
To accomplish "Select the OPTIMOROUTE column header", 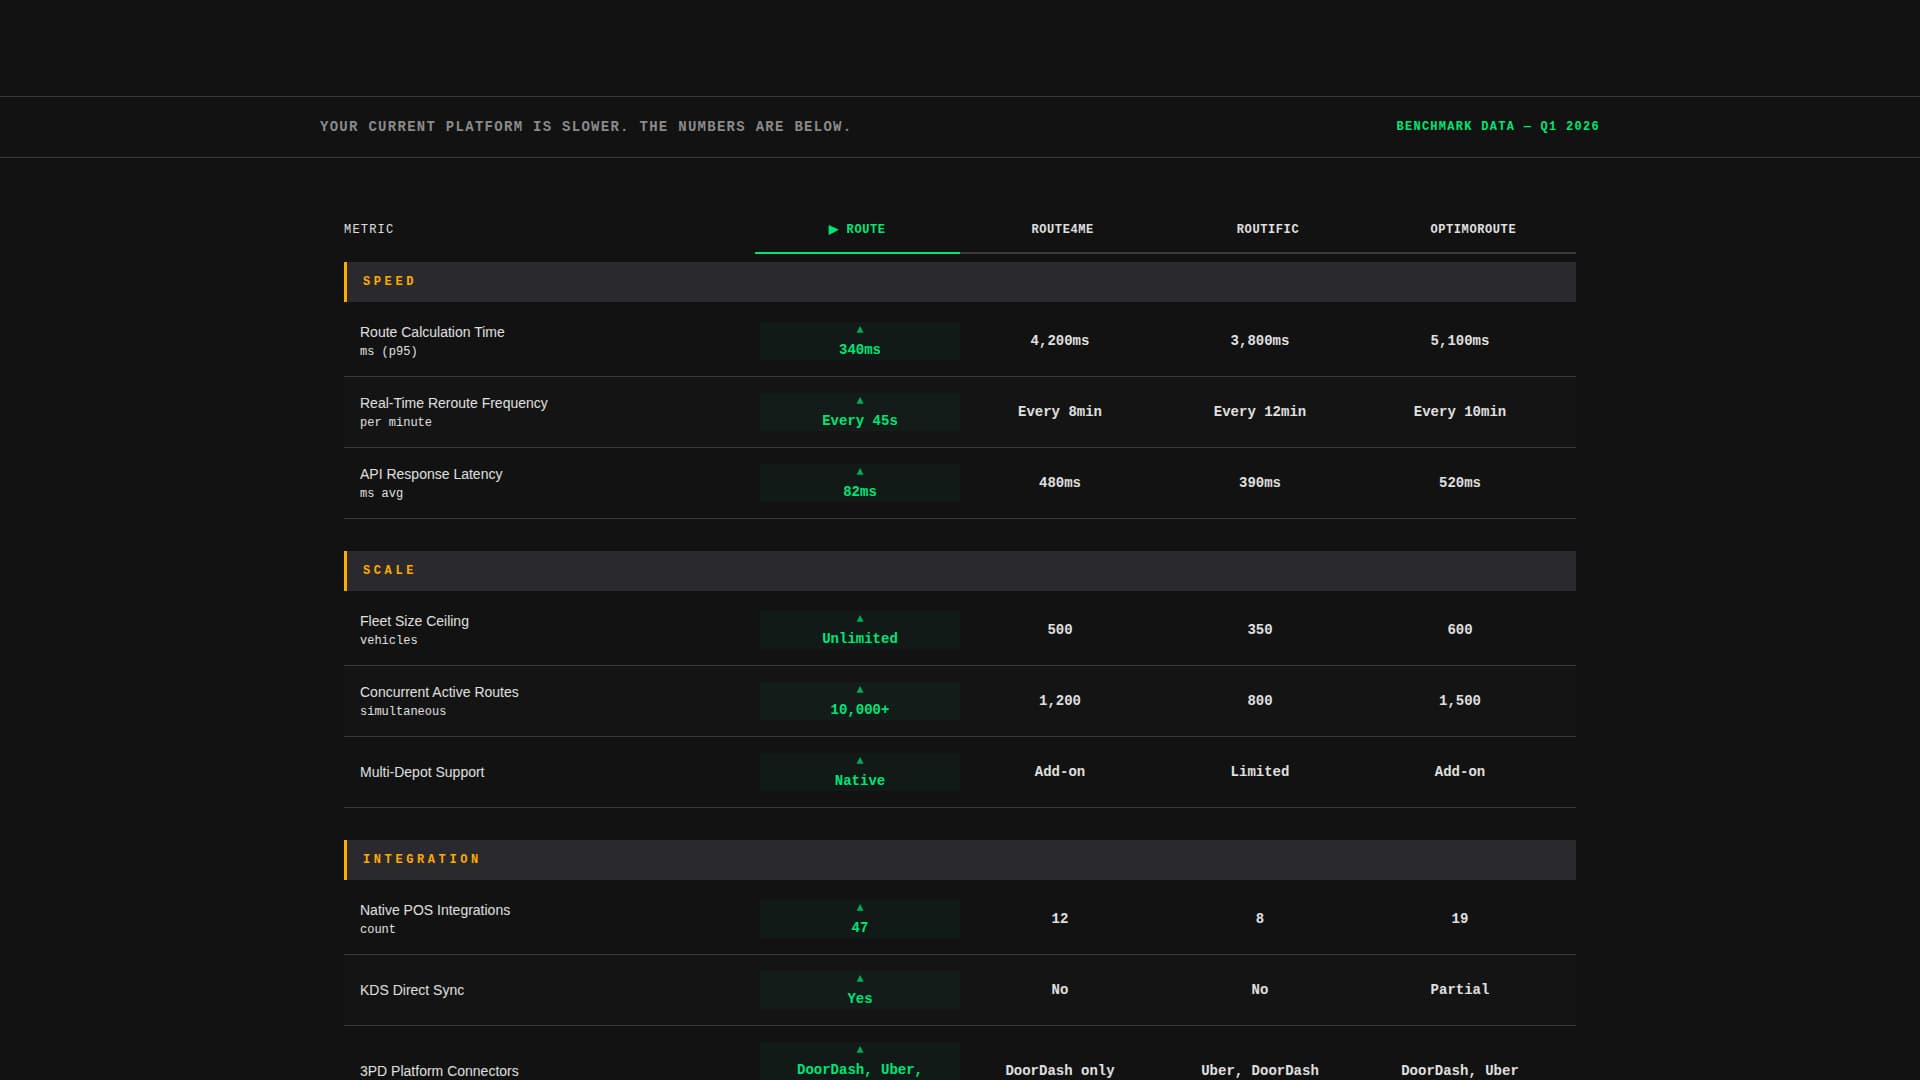I will pos(1473,230).
